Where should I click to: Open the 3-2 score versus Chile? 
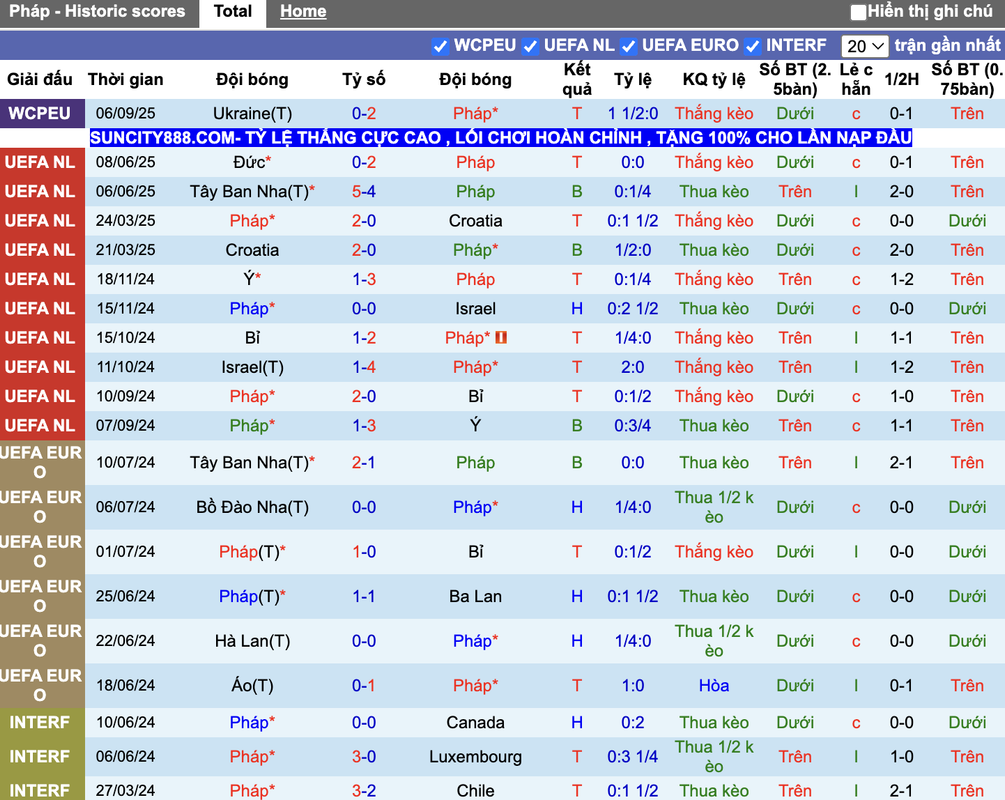pos(363,790)
